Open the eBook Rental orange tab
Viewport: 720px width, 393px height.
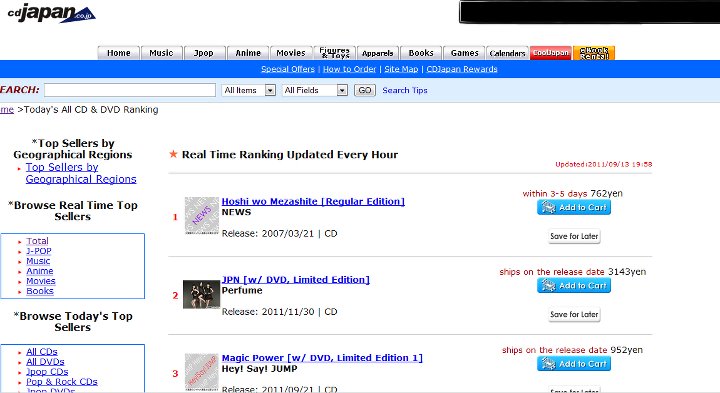[x=594, y=53]
